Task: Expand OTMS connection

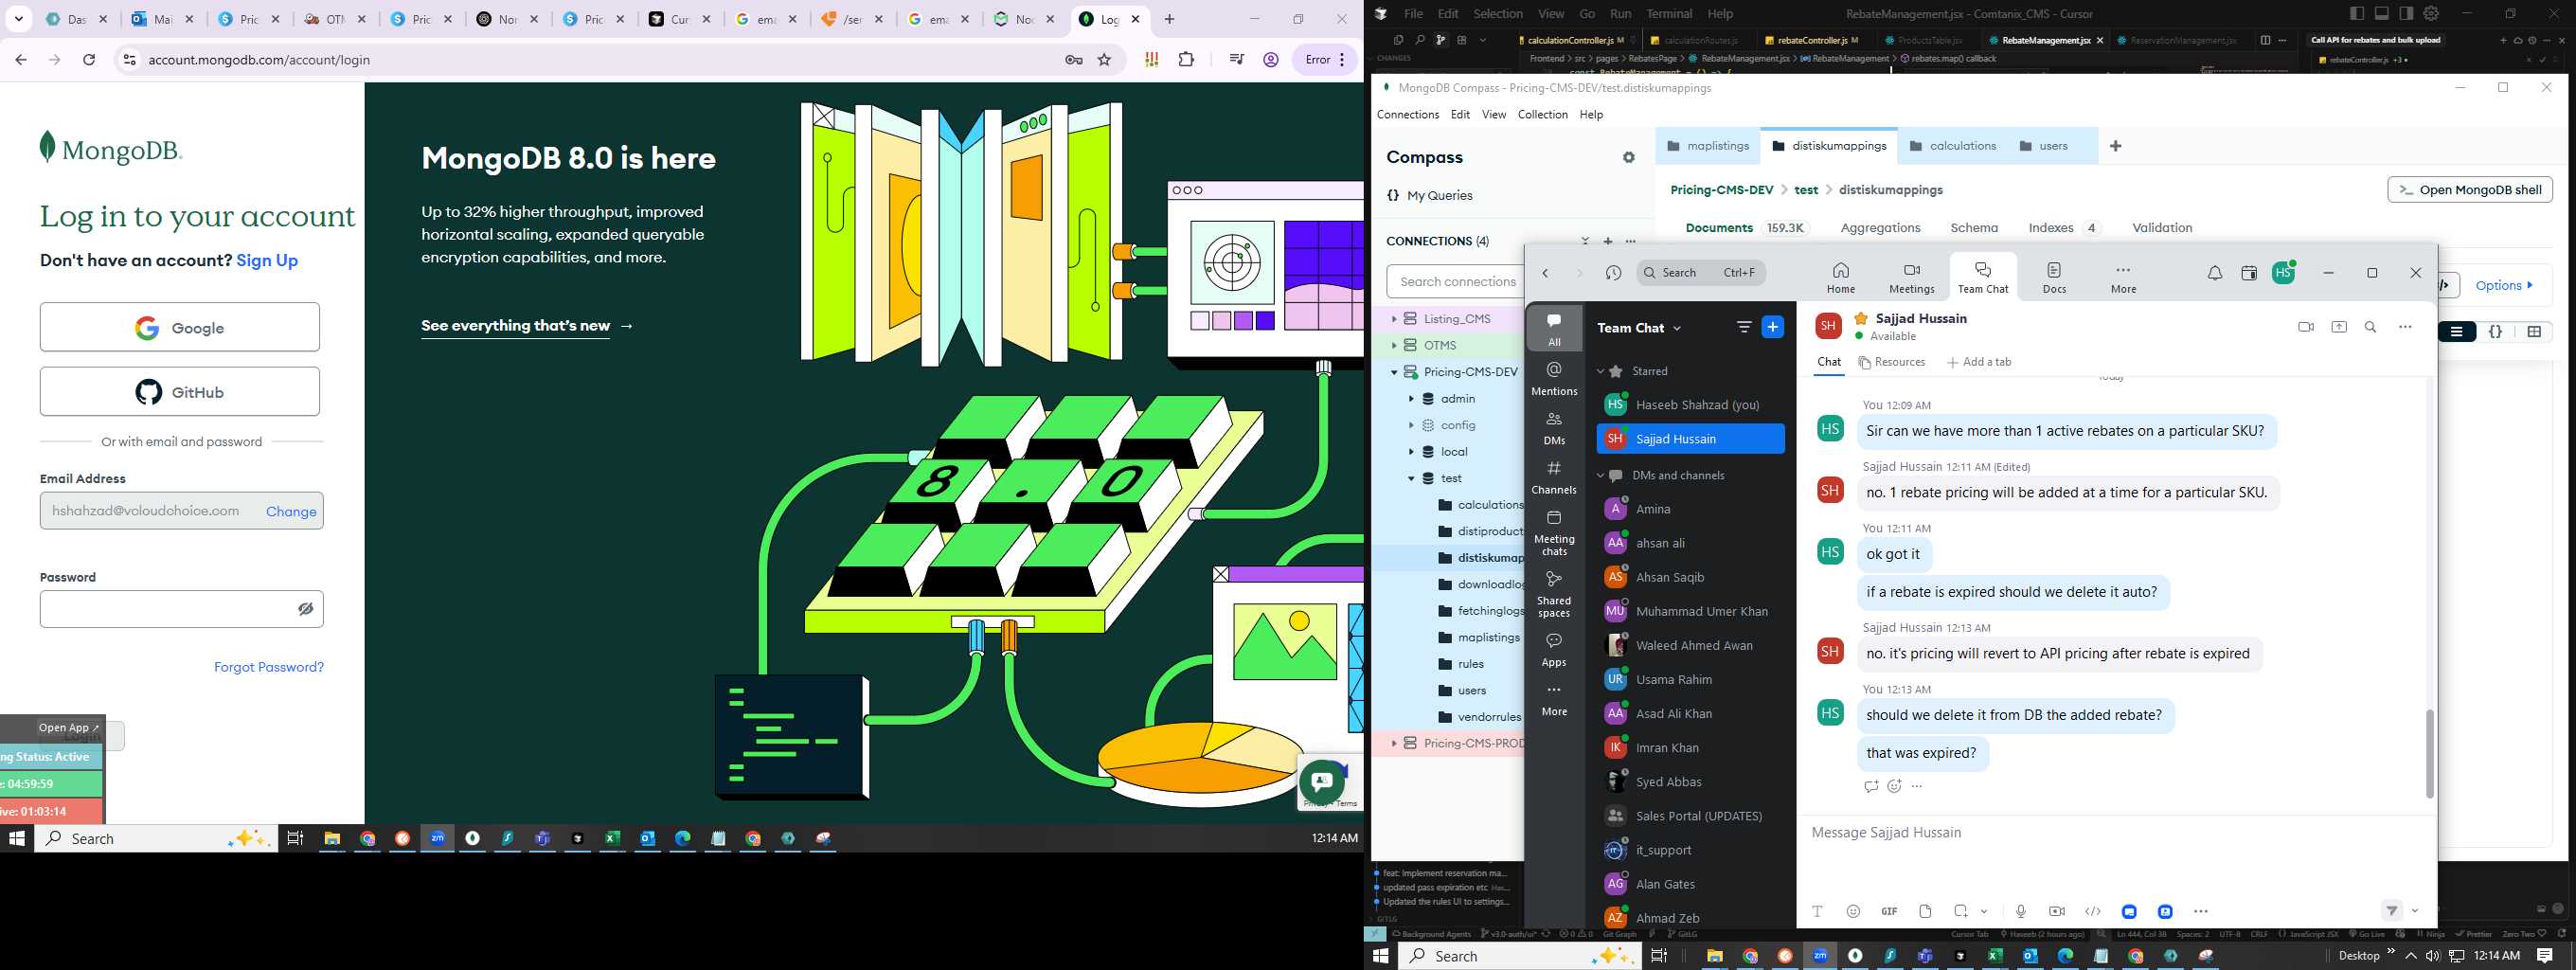Action: (1393, 345)
